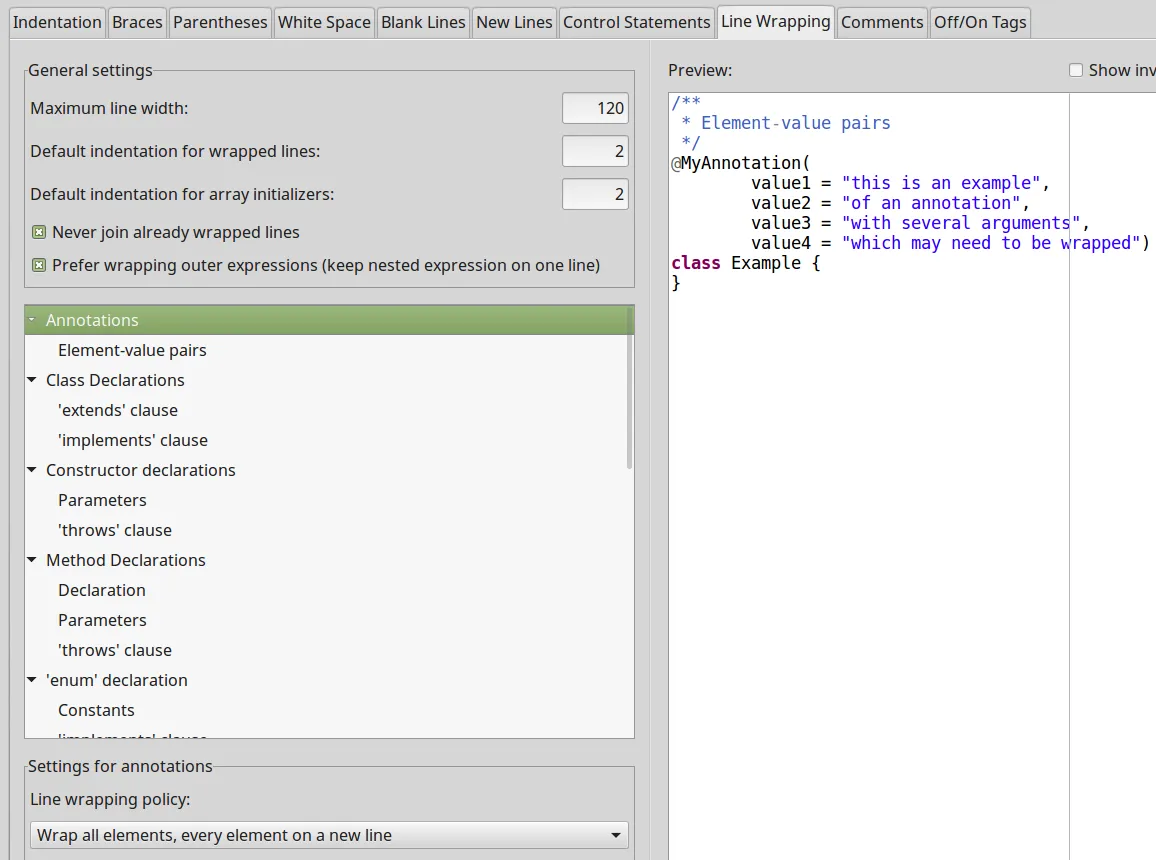Collapse the Annotations tree node

33,320
